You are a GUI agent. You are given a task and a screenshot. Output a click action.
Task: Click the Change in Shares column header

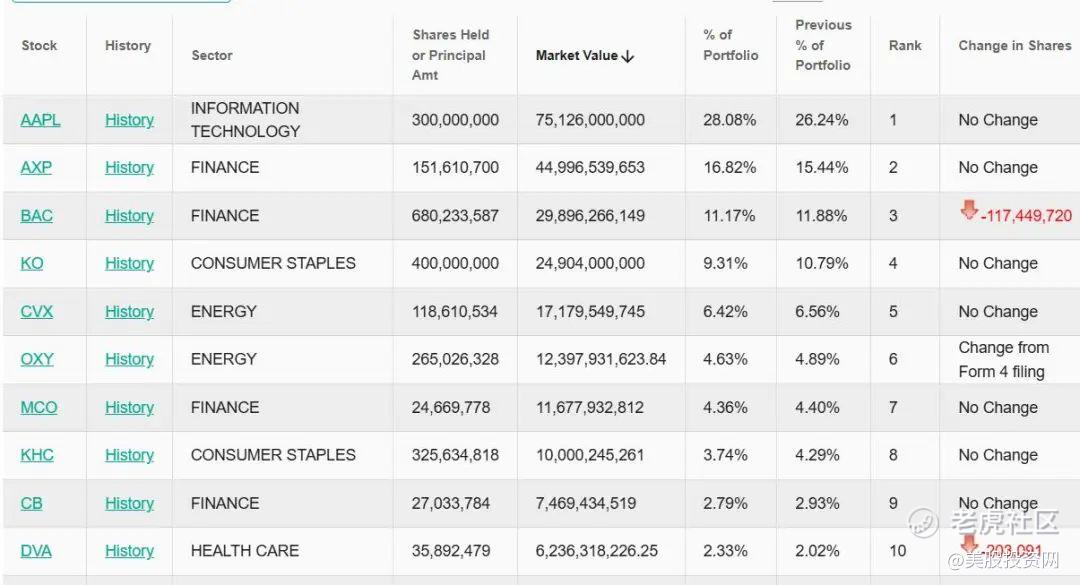[1014, 46]
